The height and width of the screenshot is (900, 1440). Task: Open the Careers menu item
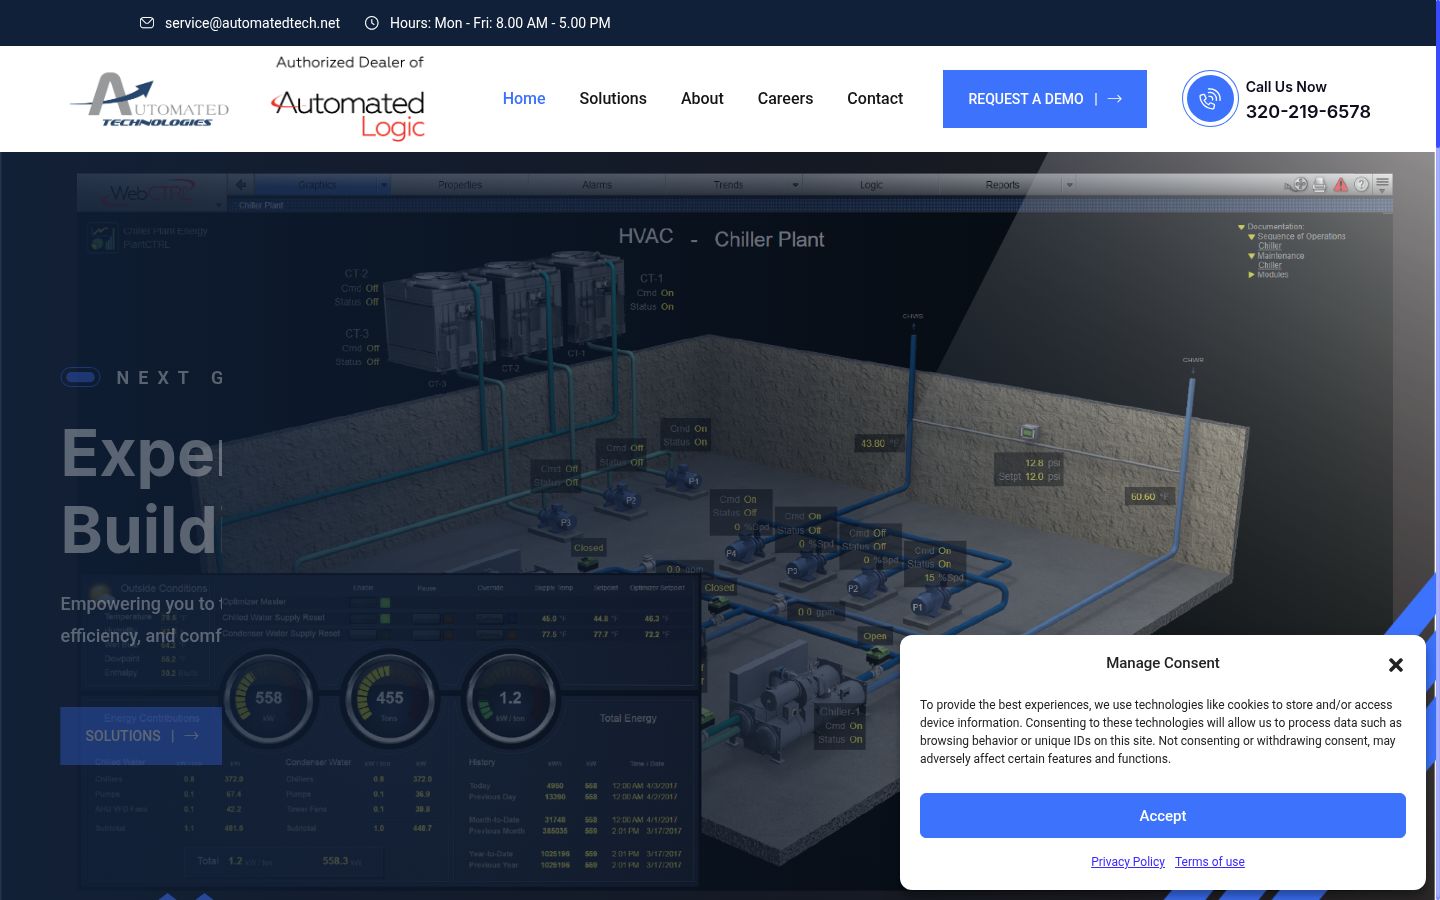click(785, 98)
